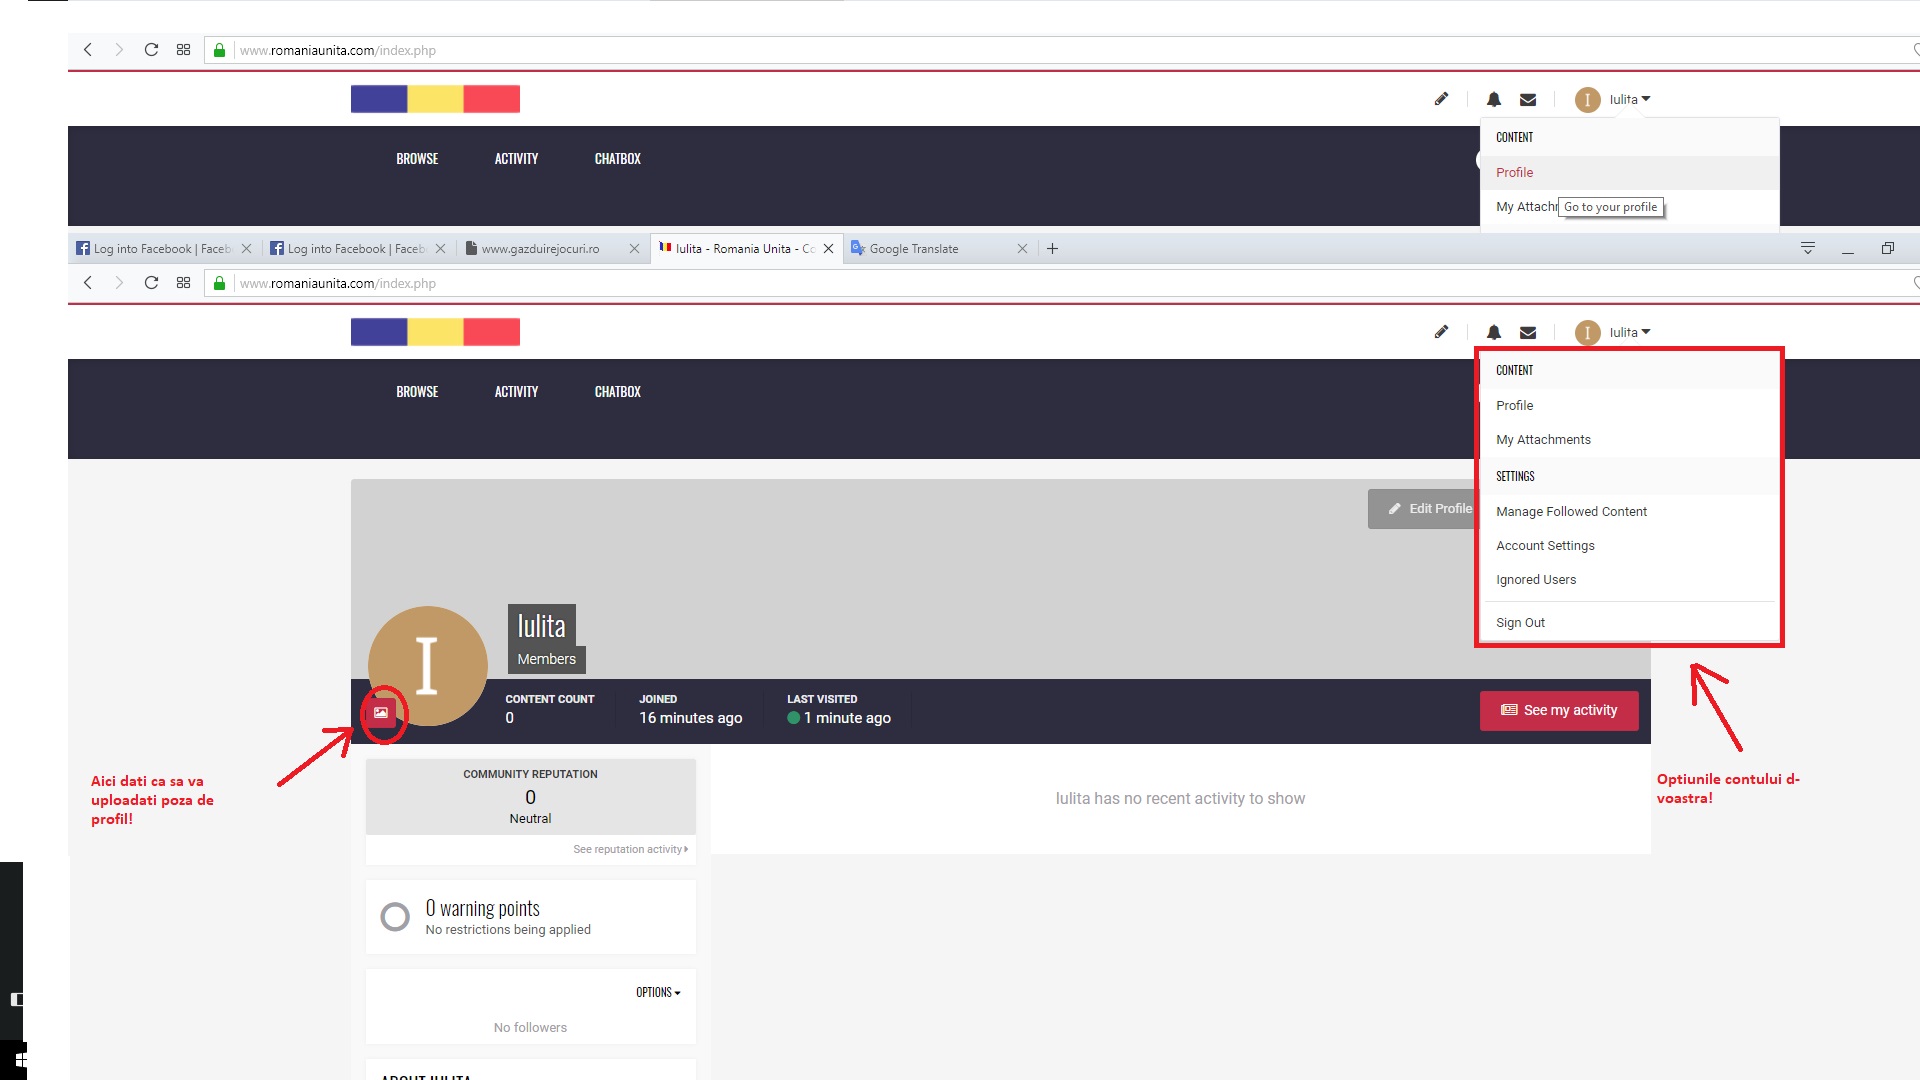This screenshot has height=1080, width=1920.
Task: Click the user avatar icon top right
Action: point(1588,99)
